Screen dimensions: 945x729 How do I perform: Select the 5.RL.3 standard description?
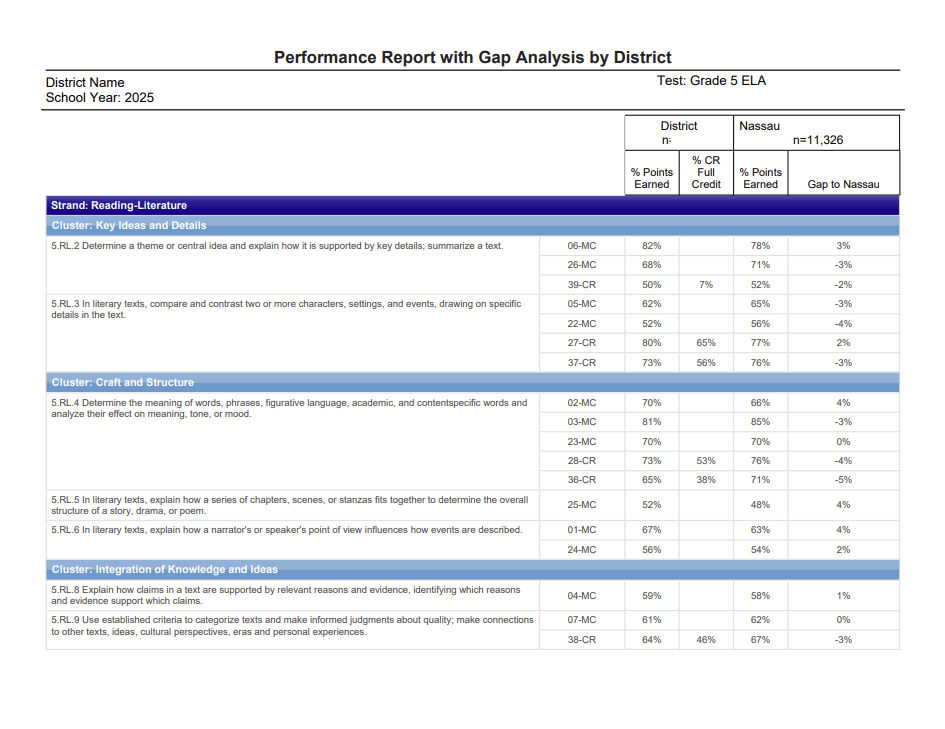pyautogui.click(x=286, y=309)
